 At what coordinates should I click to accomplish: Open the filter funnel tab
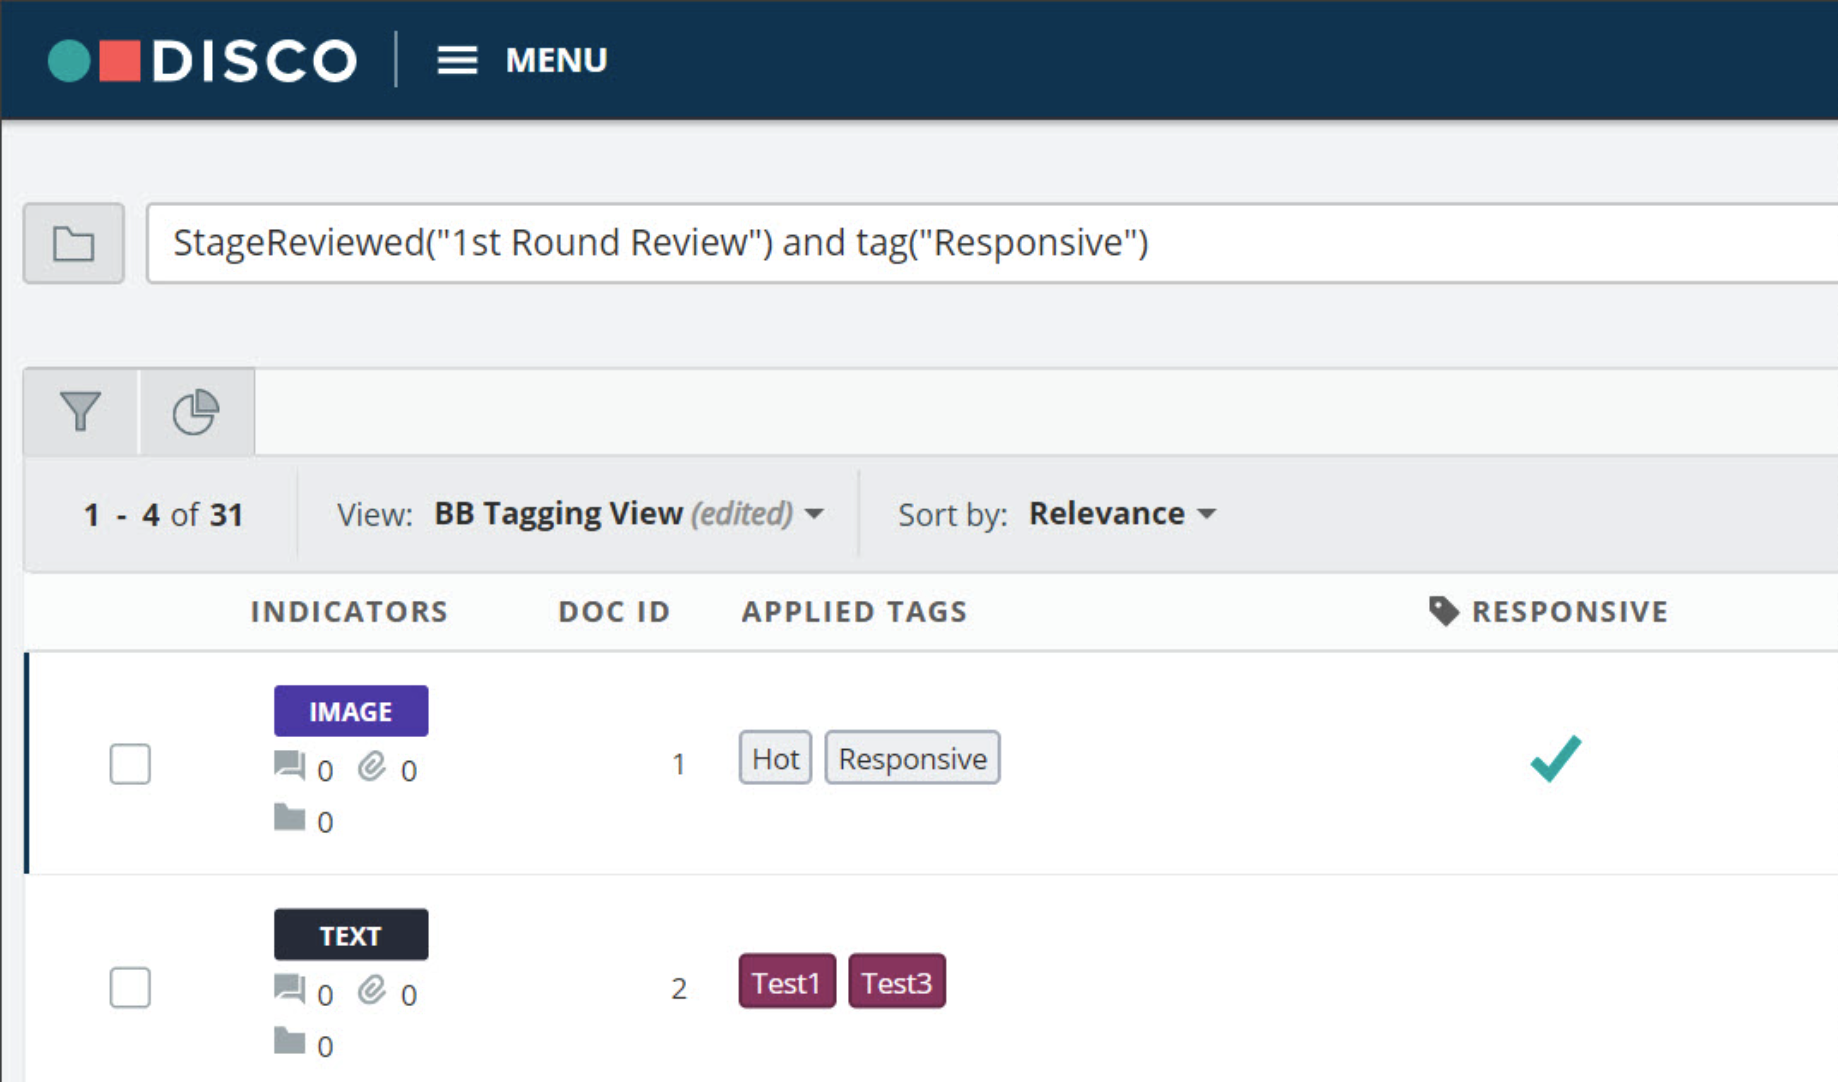(80, 411)
